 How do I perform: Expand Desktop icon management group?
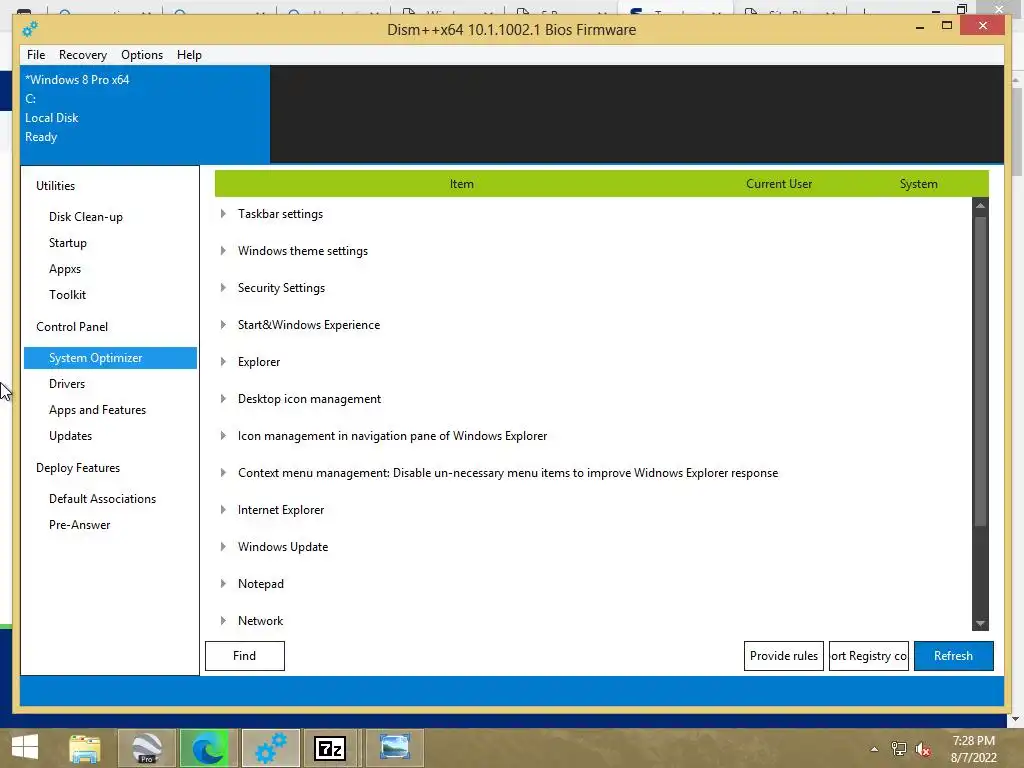click(223, 398)
